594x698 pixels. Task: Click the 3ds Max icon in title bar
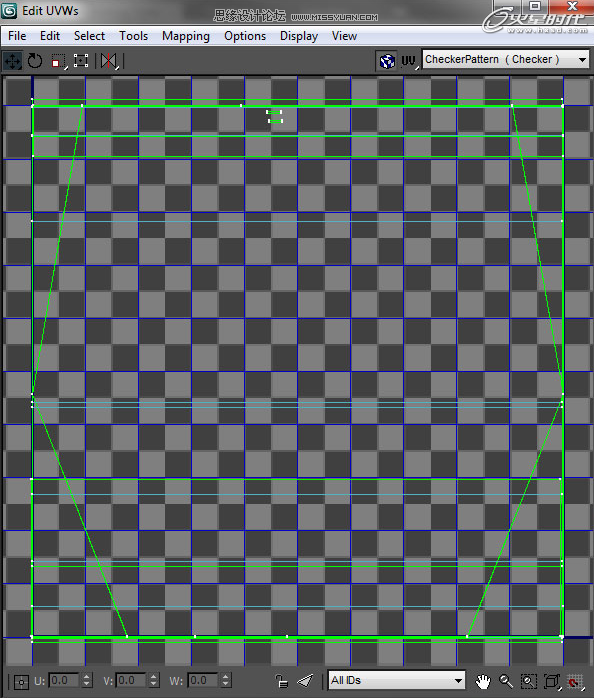[x=9, y=11]
